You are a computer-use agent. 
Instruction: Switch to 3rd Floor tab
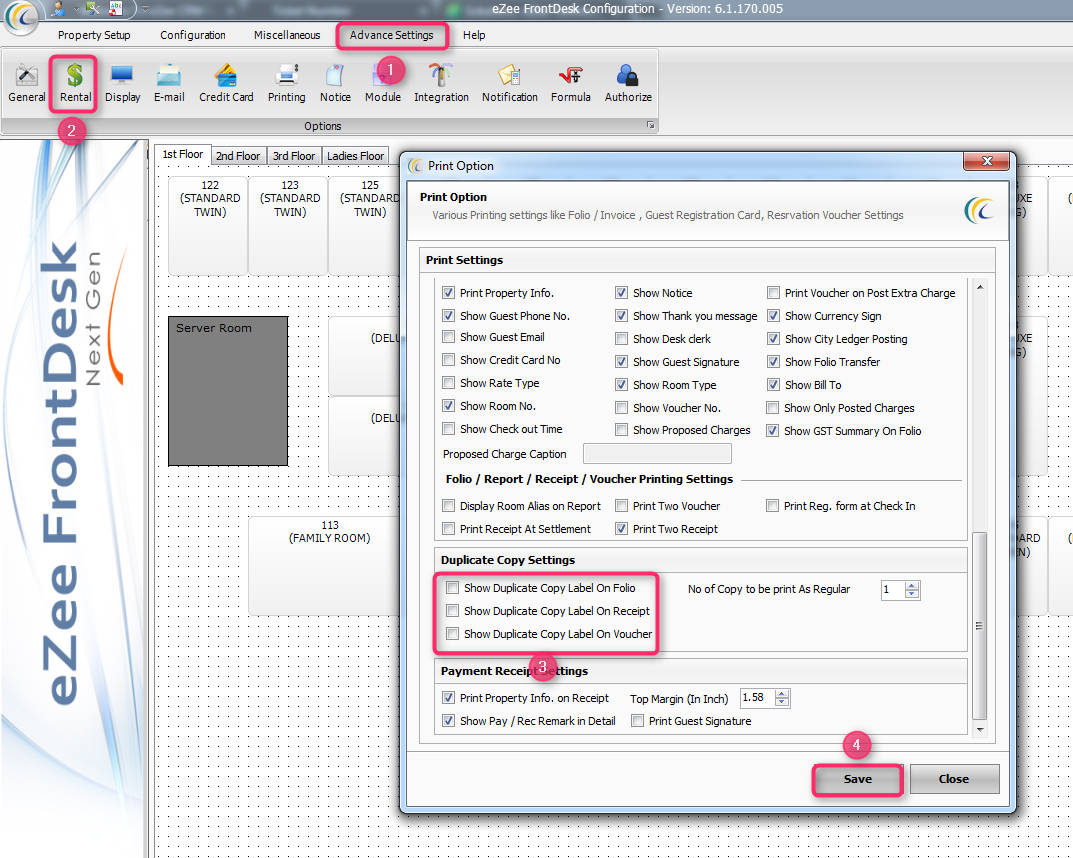[x=294, y=156]
